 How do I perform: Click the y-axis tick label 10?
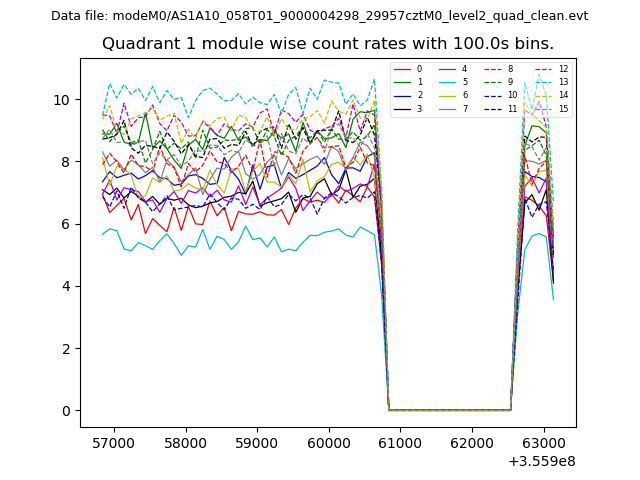click(63, 100)
